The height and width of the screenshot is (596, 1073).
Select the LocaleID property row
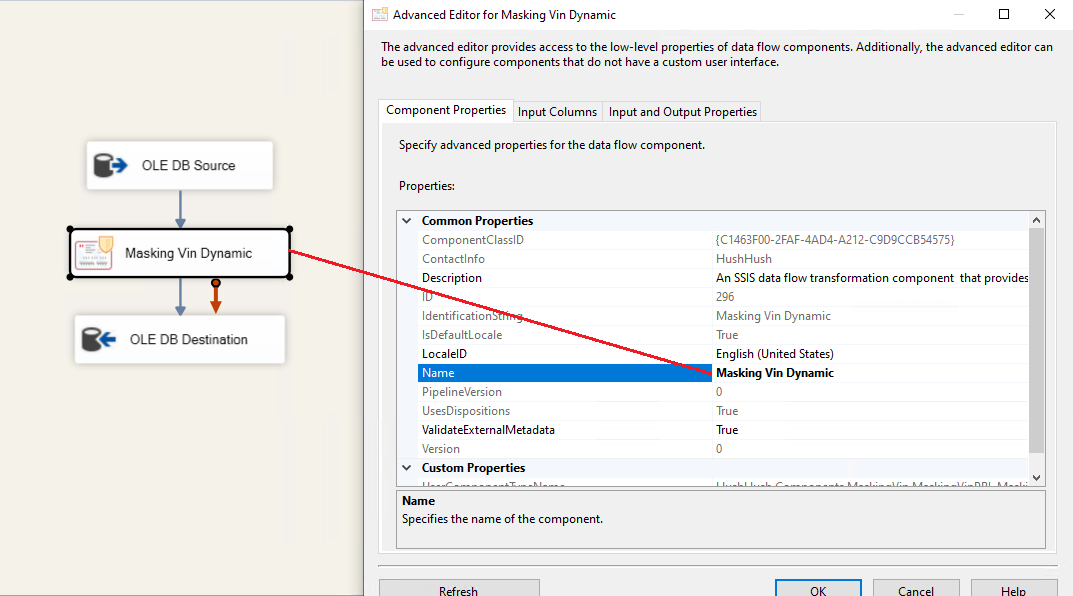click(x=444, y=354)
